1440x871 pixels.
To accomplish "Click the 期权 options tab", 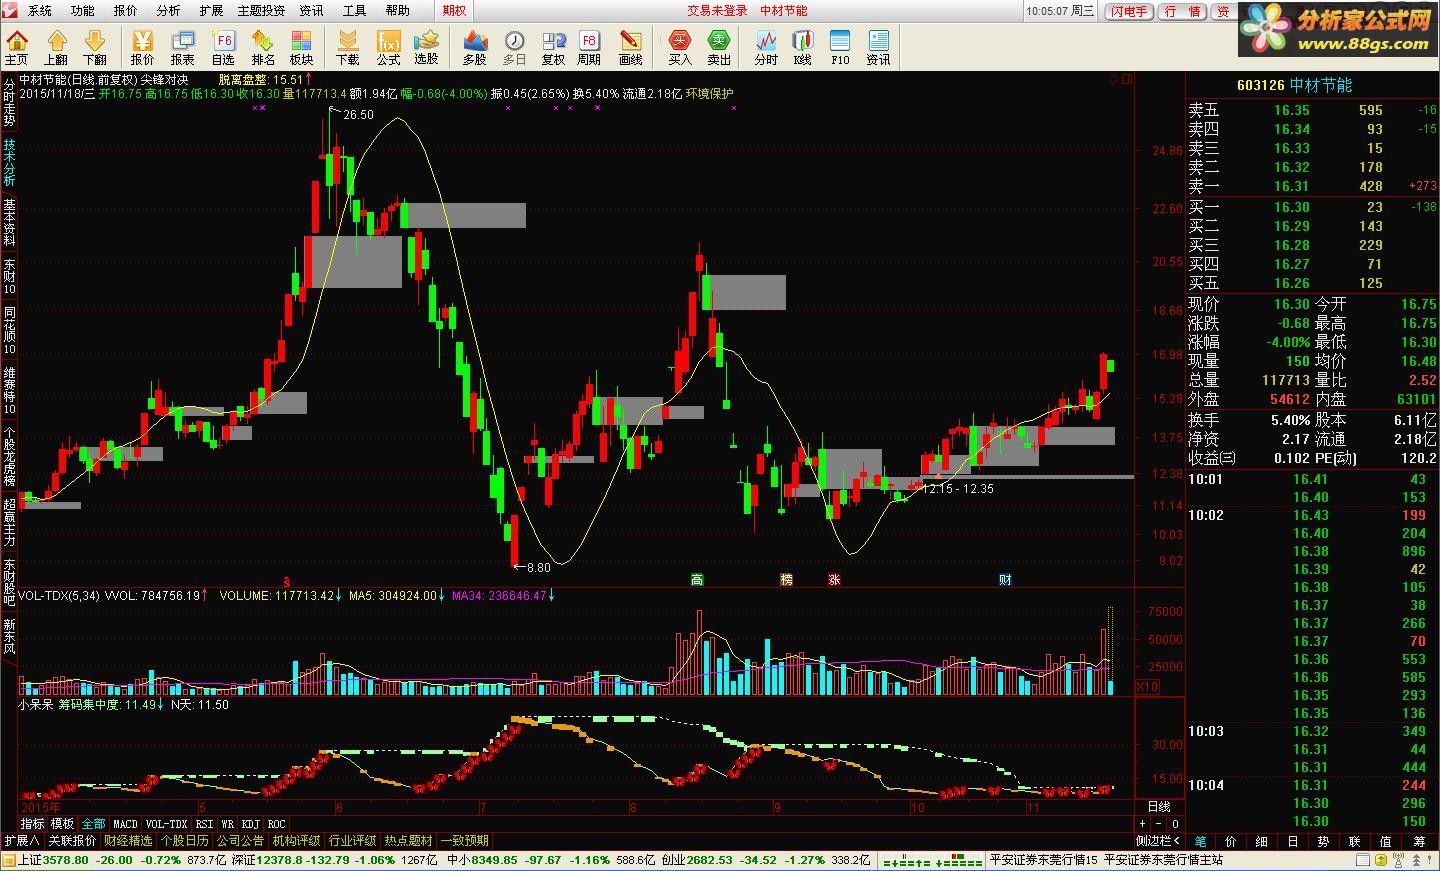I will (x=454, y=11).
